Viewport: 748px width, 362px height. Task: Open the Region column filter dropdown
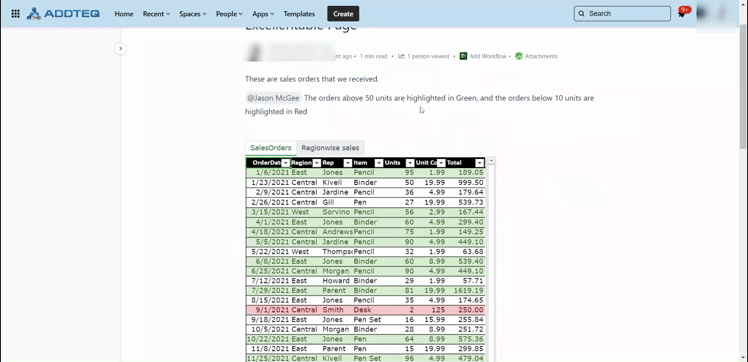pos(316,163)
